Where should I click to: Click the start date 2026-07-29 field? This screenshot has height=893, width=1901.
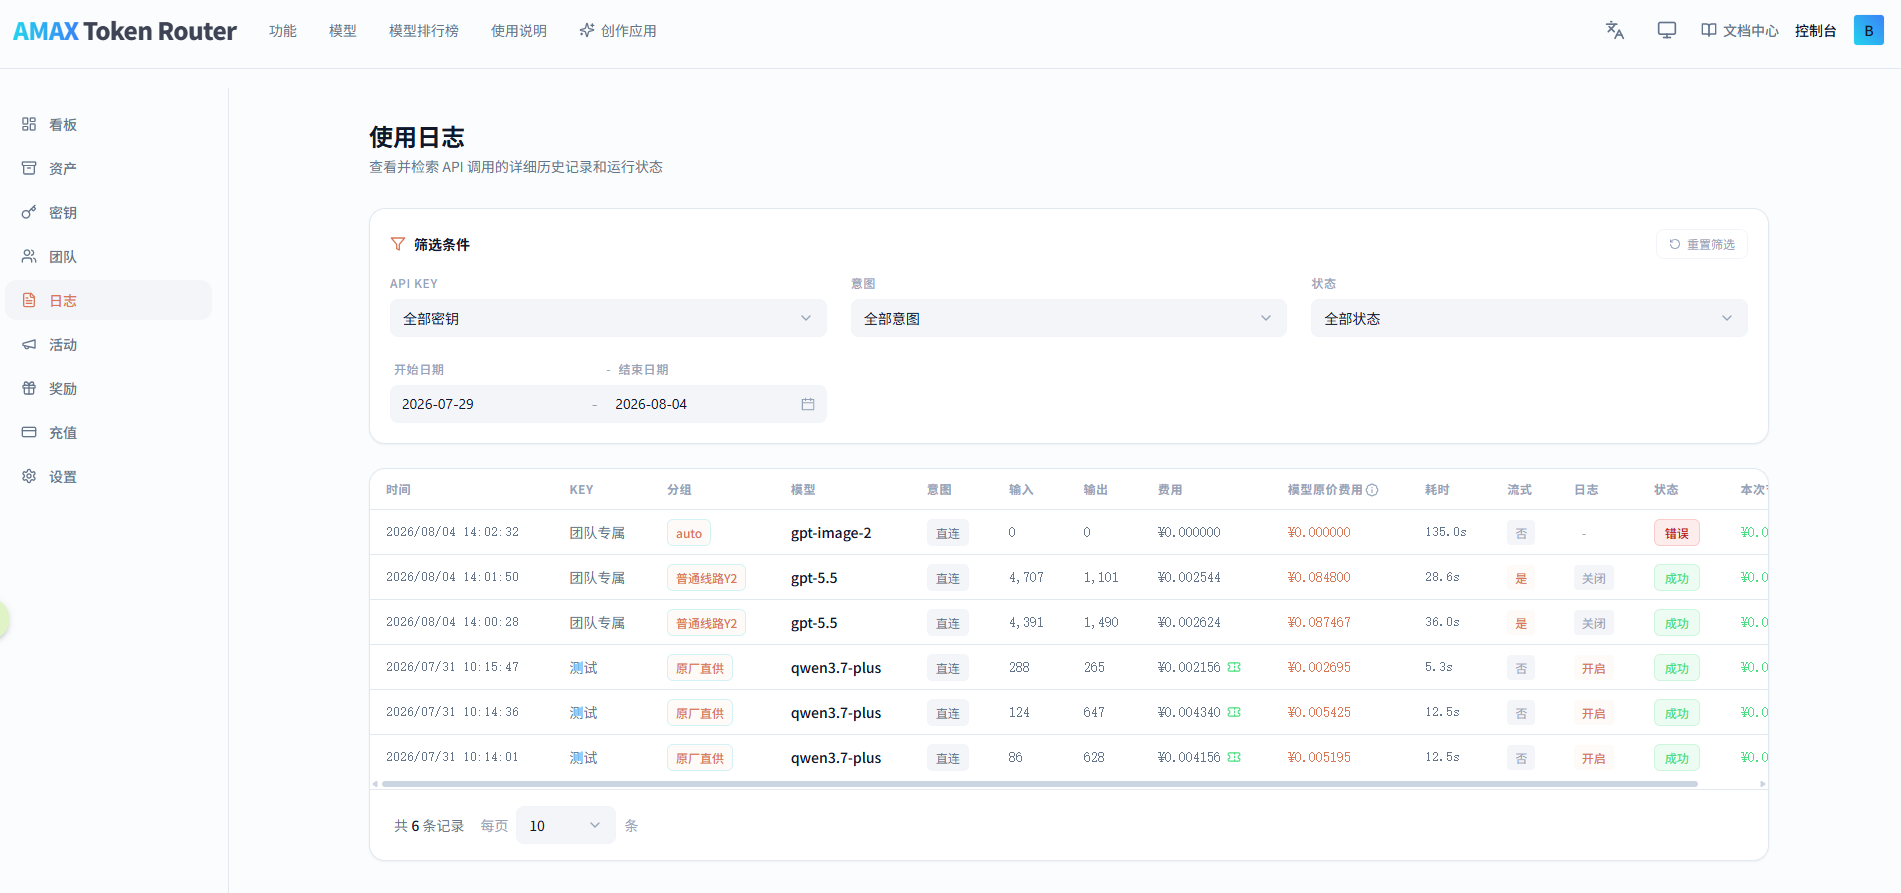(x=490, y=404)
